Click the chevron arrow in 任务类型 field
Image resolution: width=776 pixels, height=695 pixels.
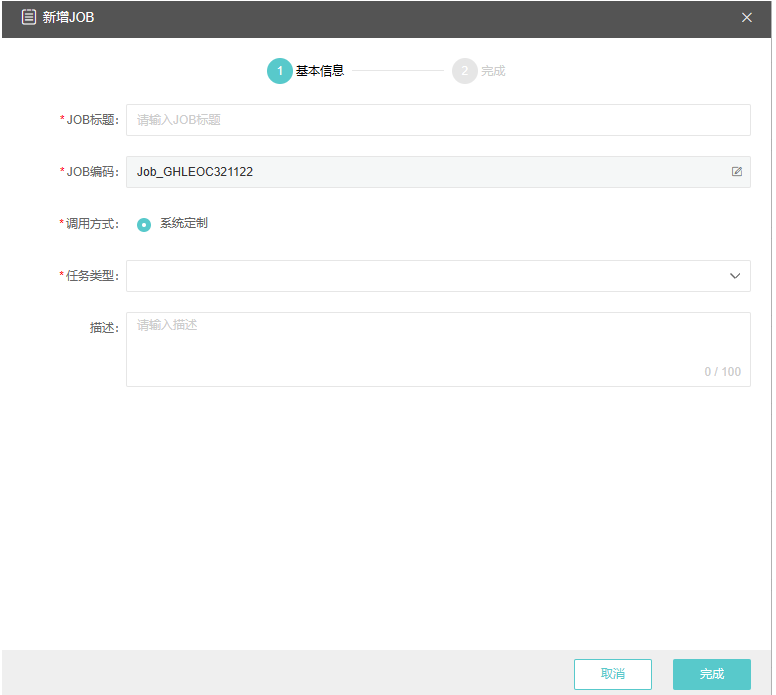click(x=735, y=276)
